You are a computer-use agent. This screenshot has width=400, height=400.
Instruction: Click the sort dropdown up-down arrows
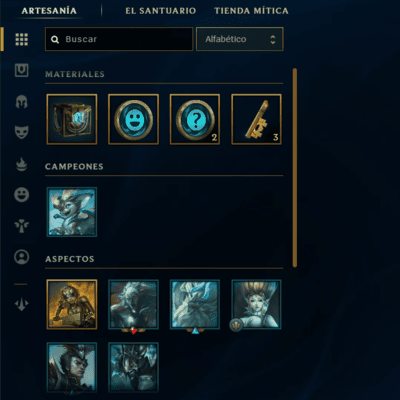[273, 39]
